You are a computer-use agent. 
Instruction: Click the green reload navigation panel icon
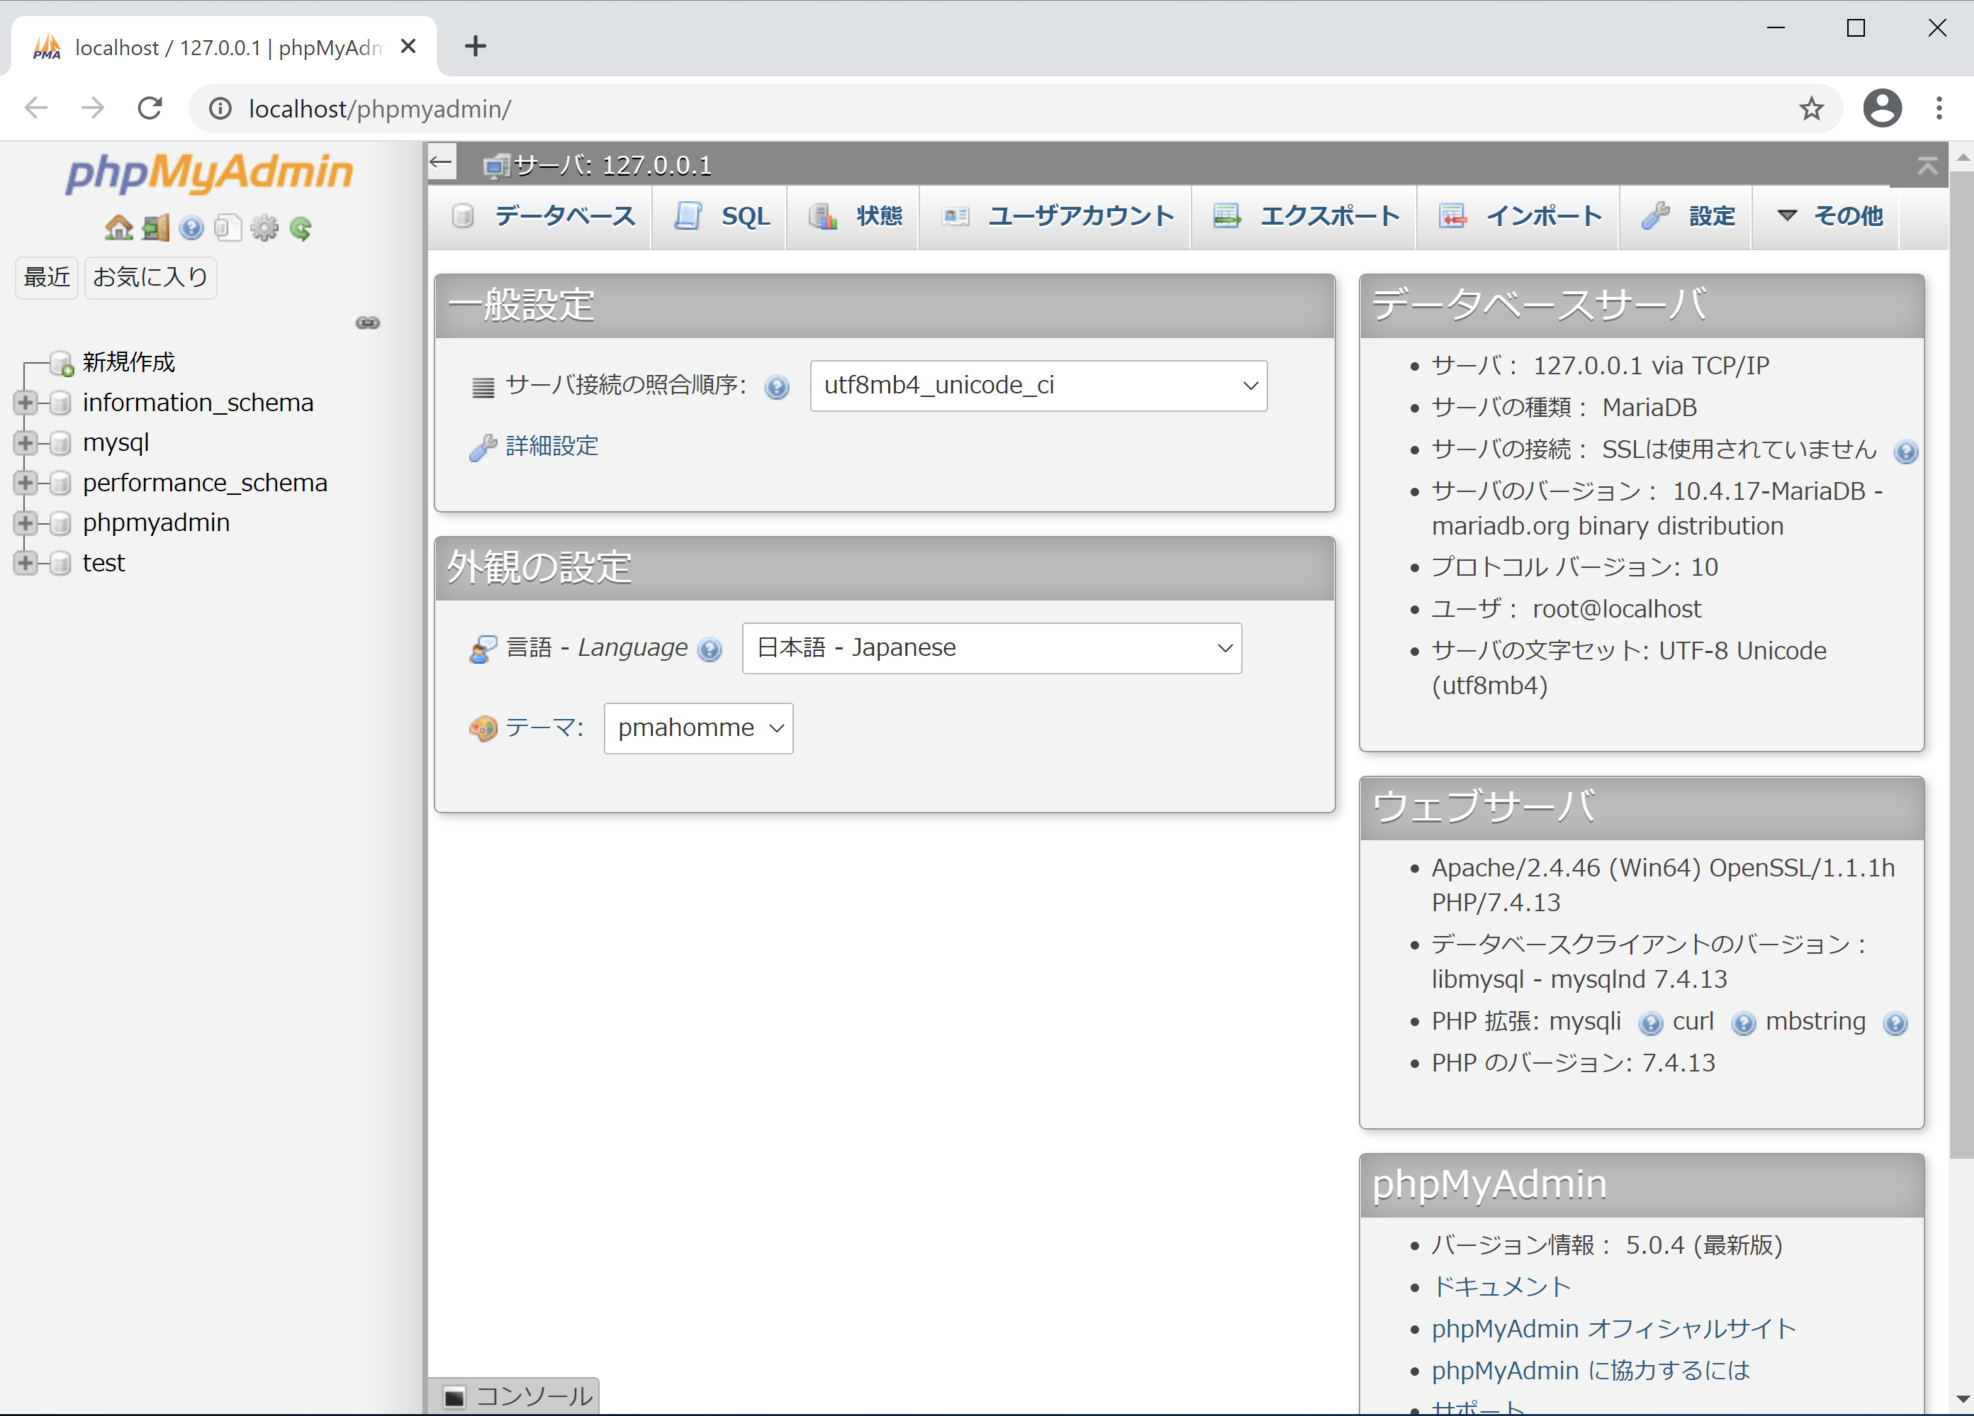301,228
